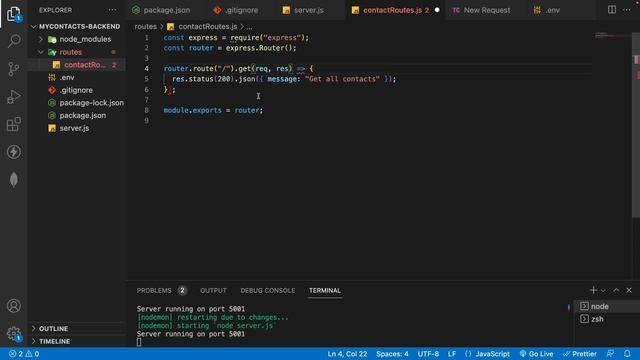Open the MongoDB leaf icon view

point(13,180)
